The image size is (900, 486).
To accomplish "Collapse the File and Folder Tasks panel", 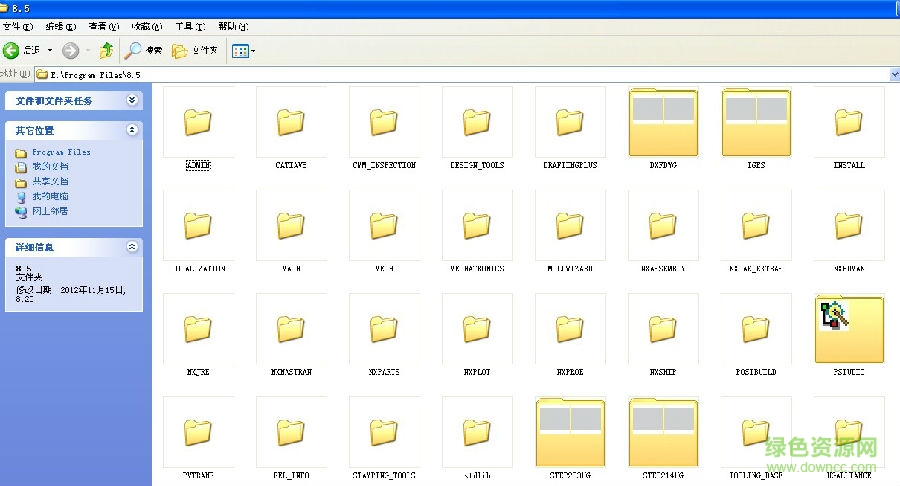I will 132,101.
